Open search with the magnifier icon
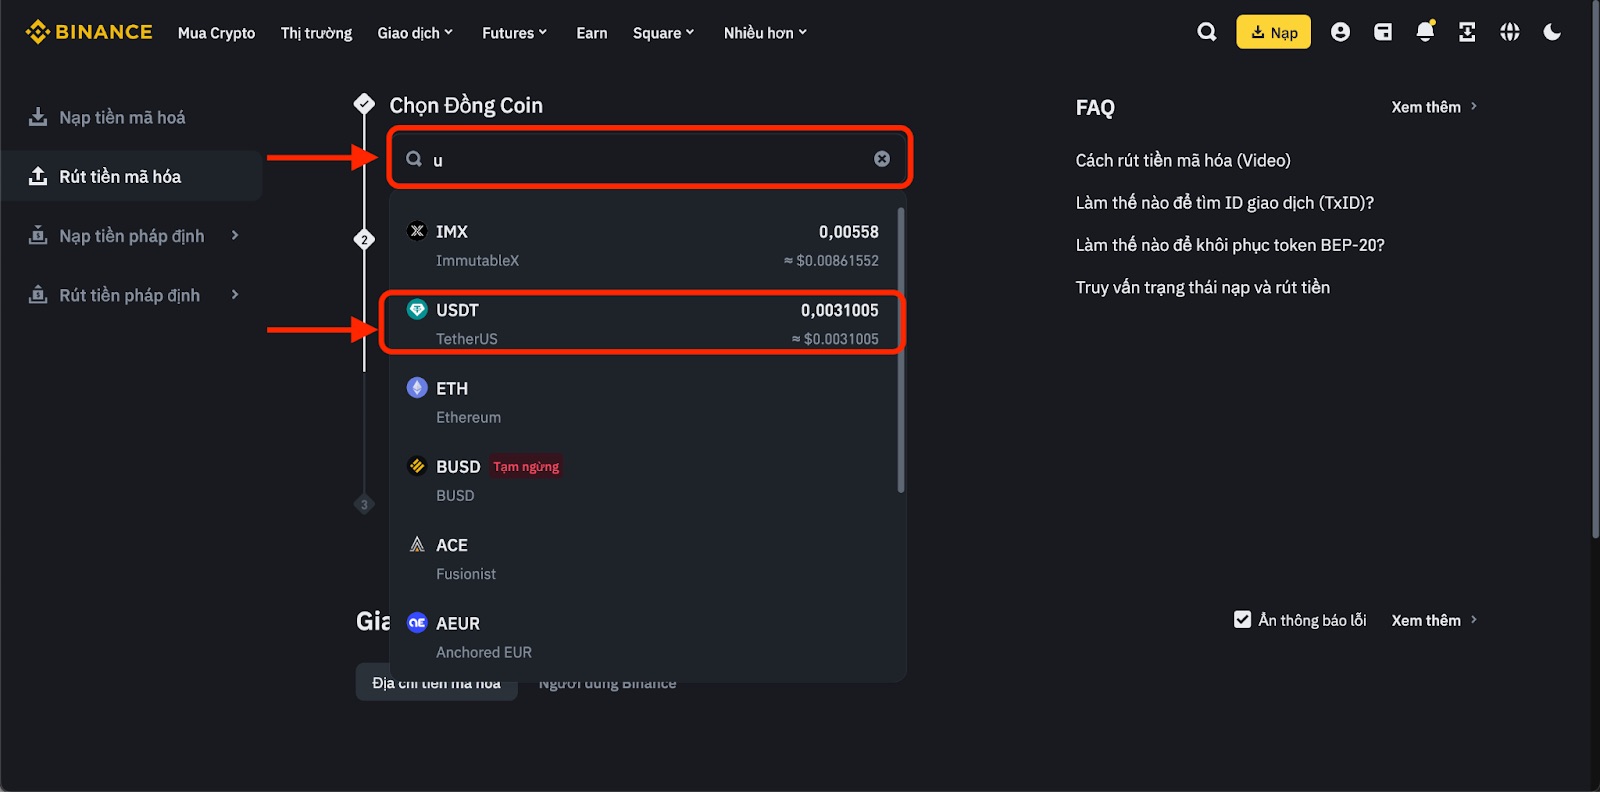Viewport: 1600px width, 792px height. coord(1206,31)
